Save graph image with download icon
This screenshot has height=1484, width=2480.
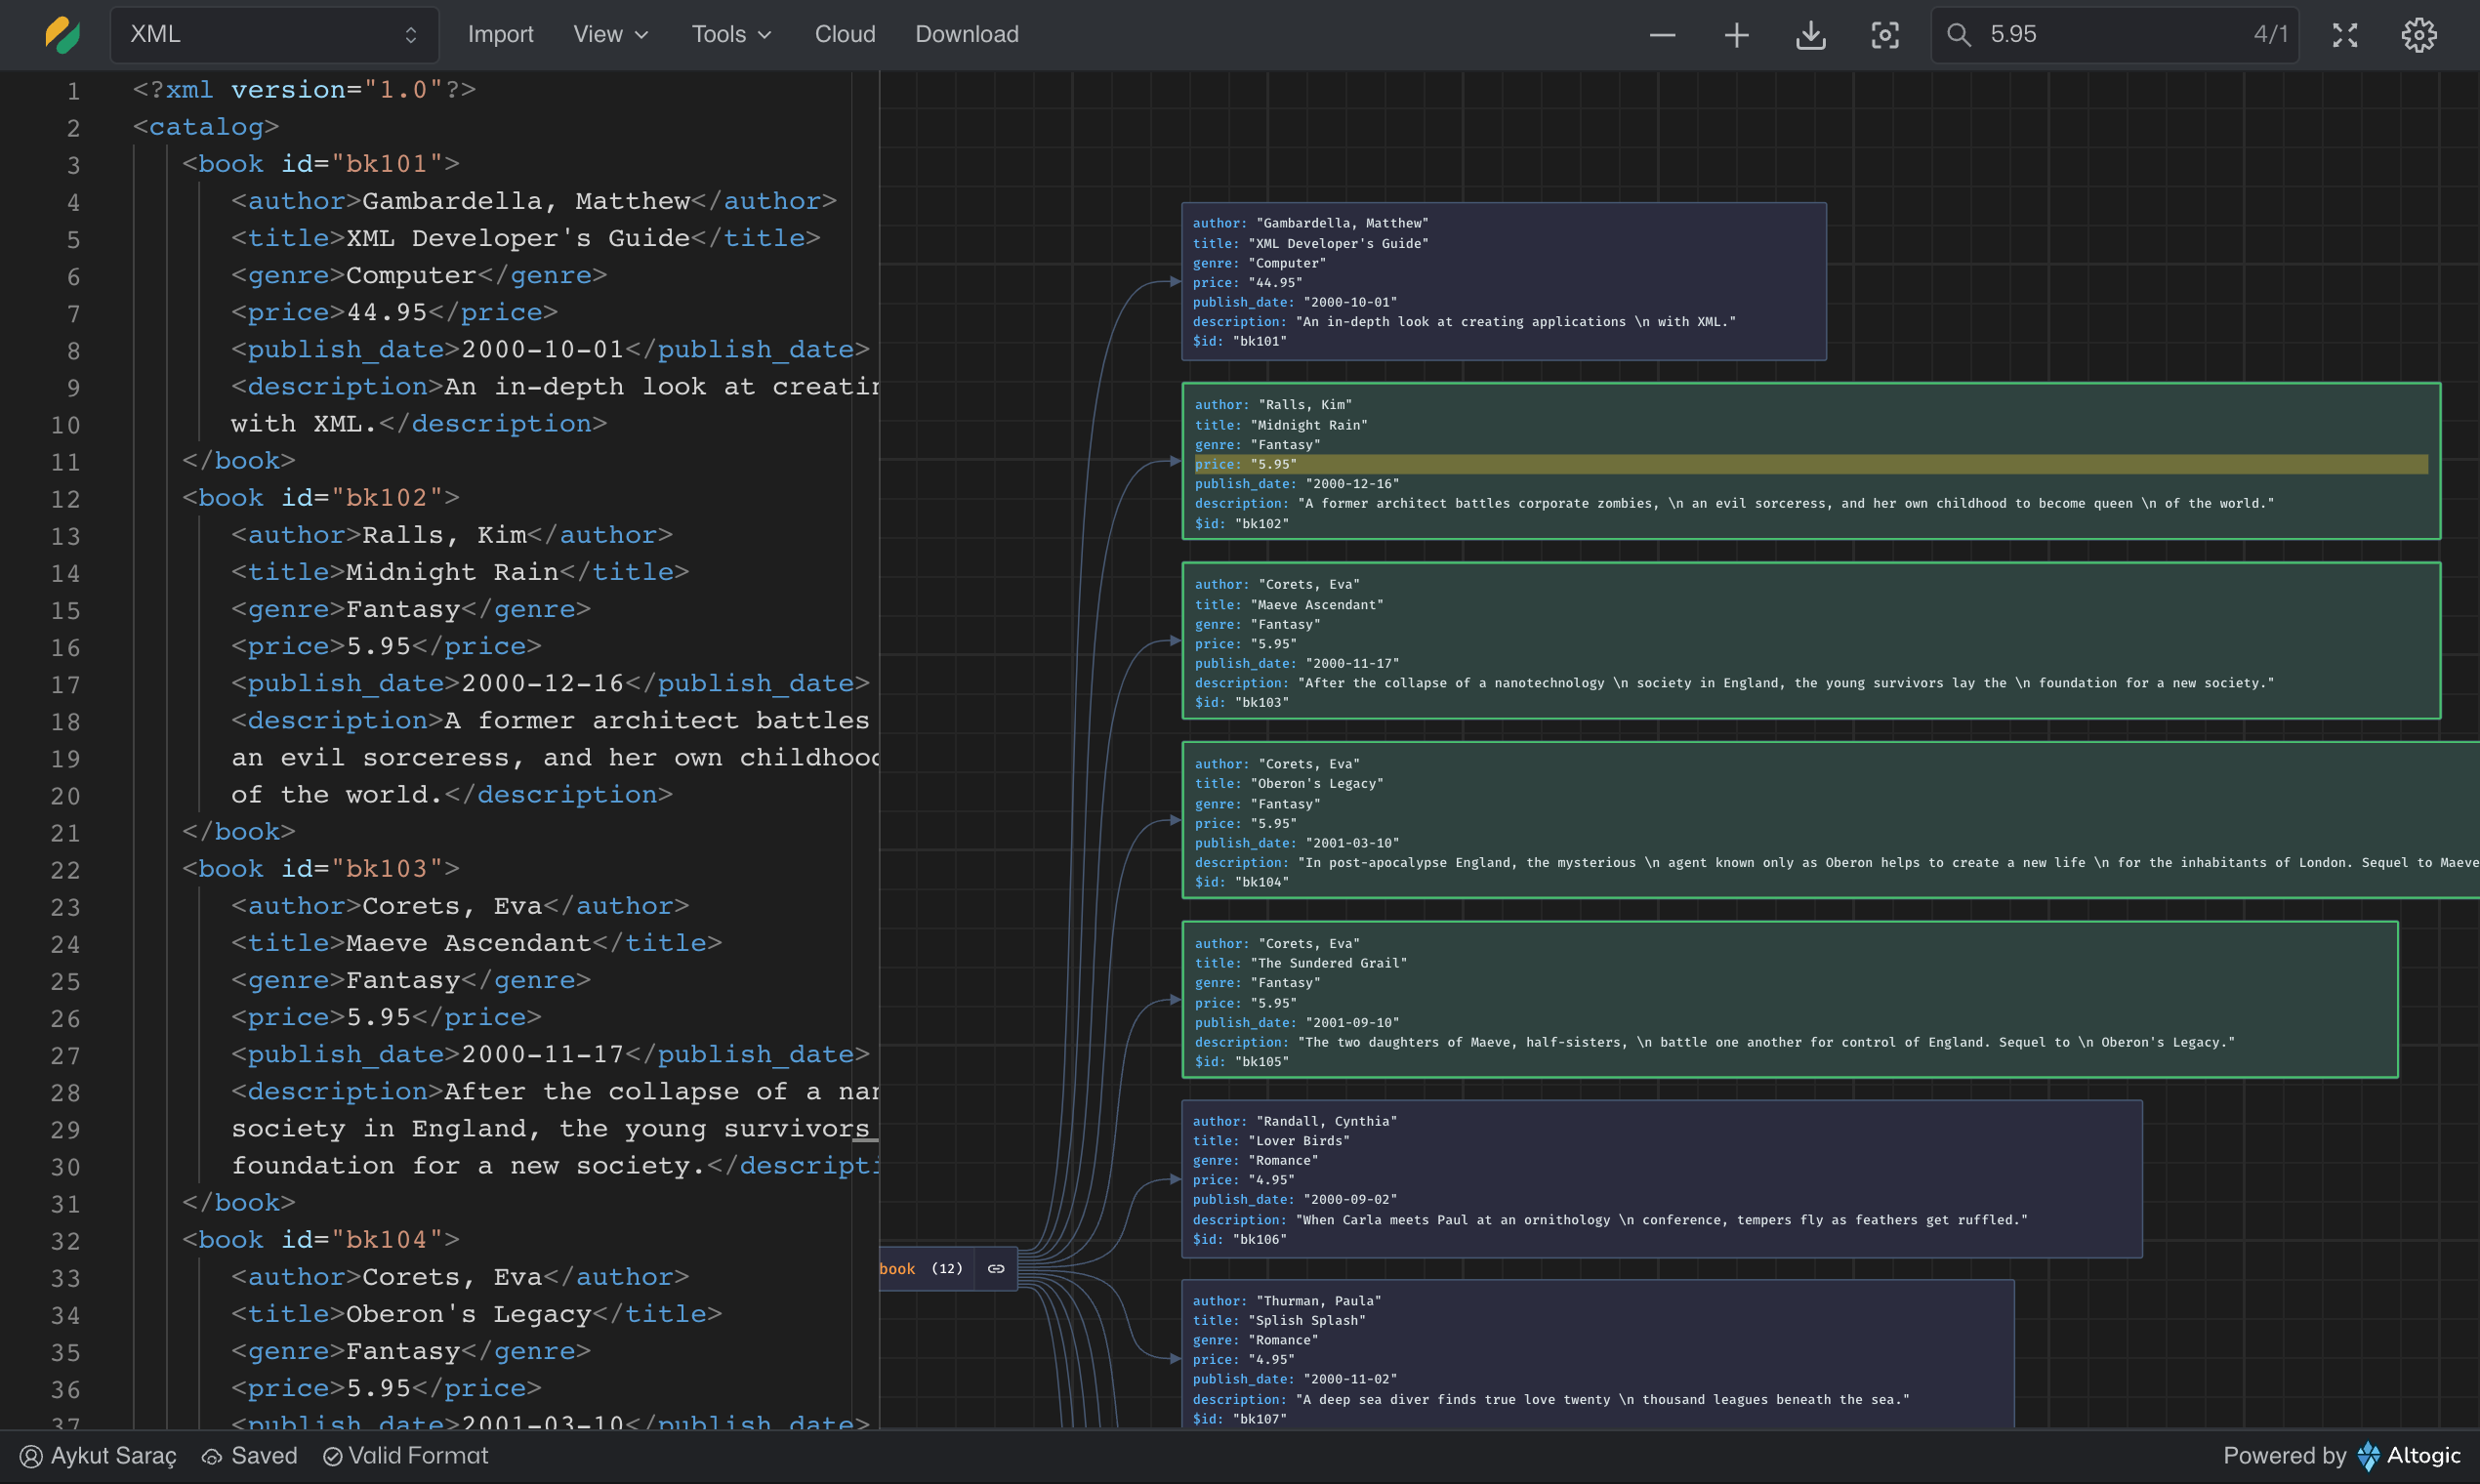[x=1810, y=36]
